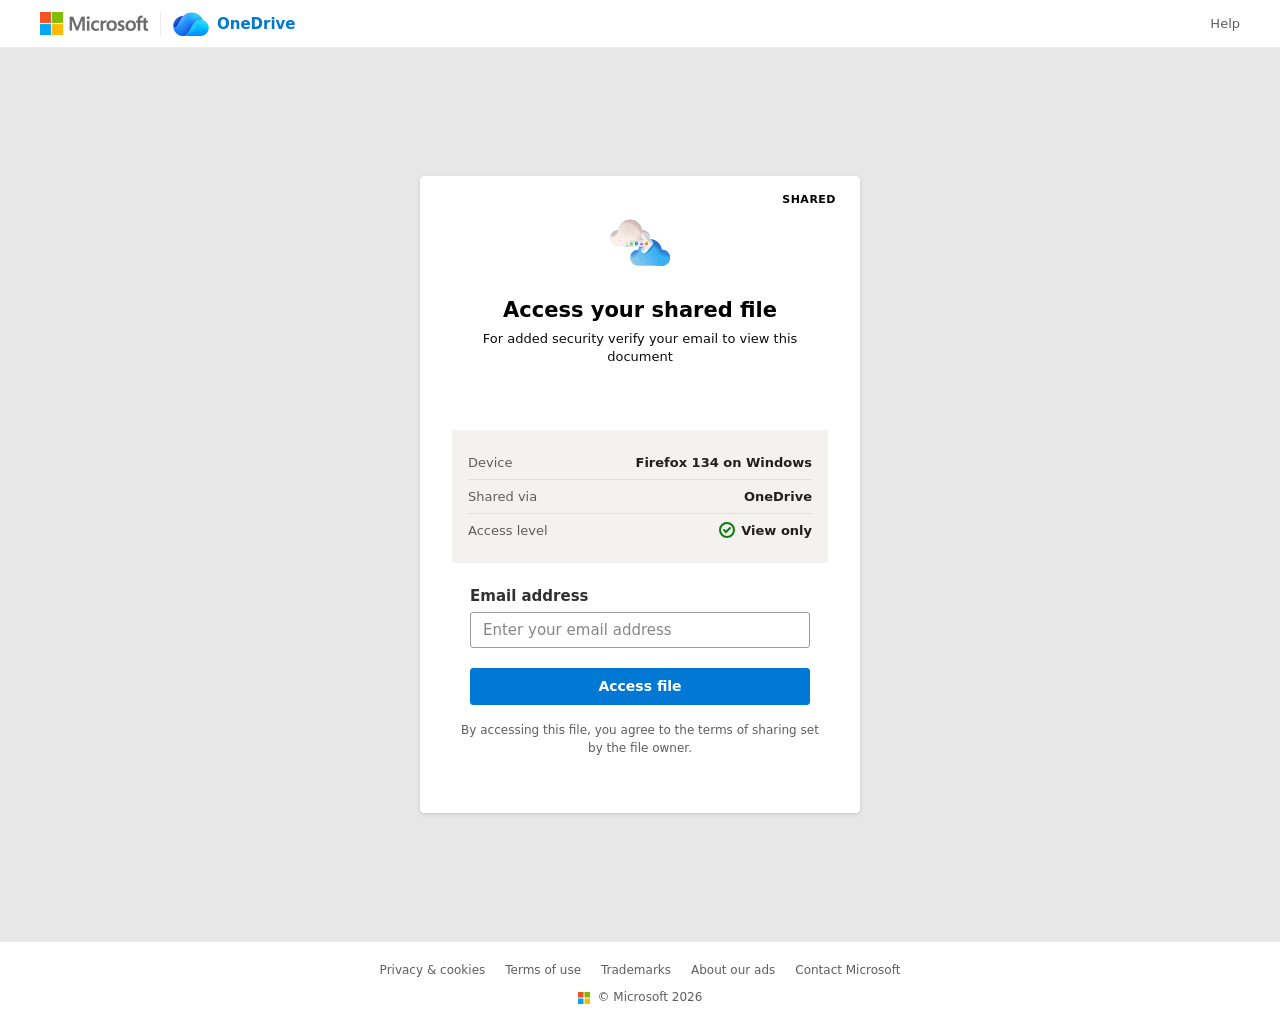
Task: Open Contact Microsoft link
Action: point(848,970)
